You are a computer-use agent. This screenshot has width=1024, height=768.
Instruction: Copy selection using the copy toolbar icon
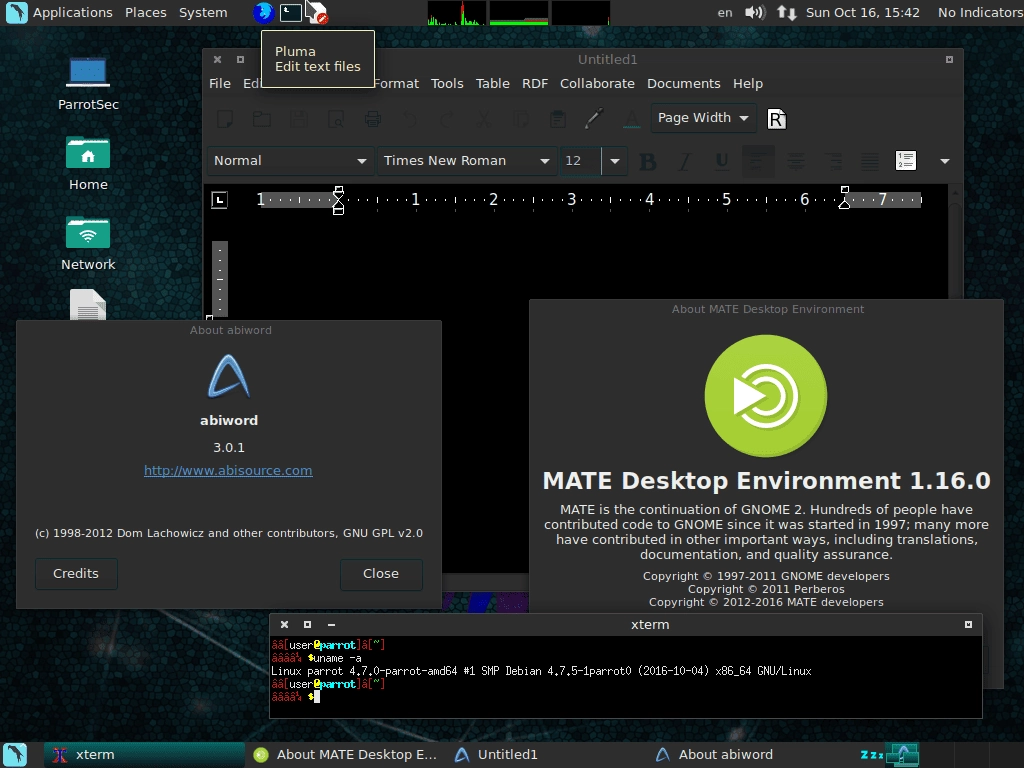coord(521,119)
